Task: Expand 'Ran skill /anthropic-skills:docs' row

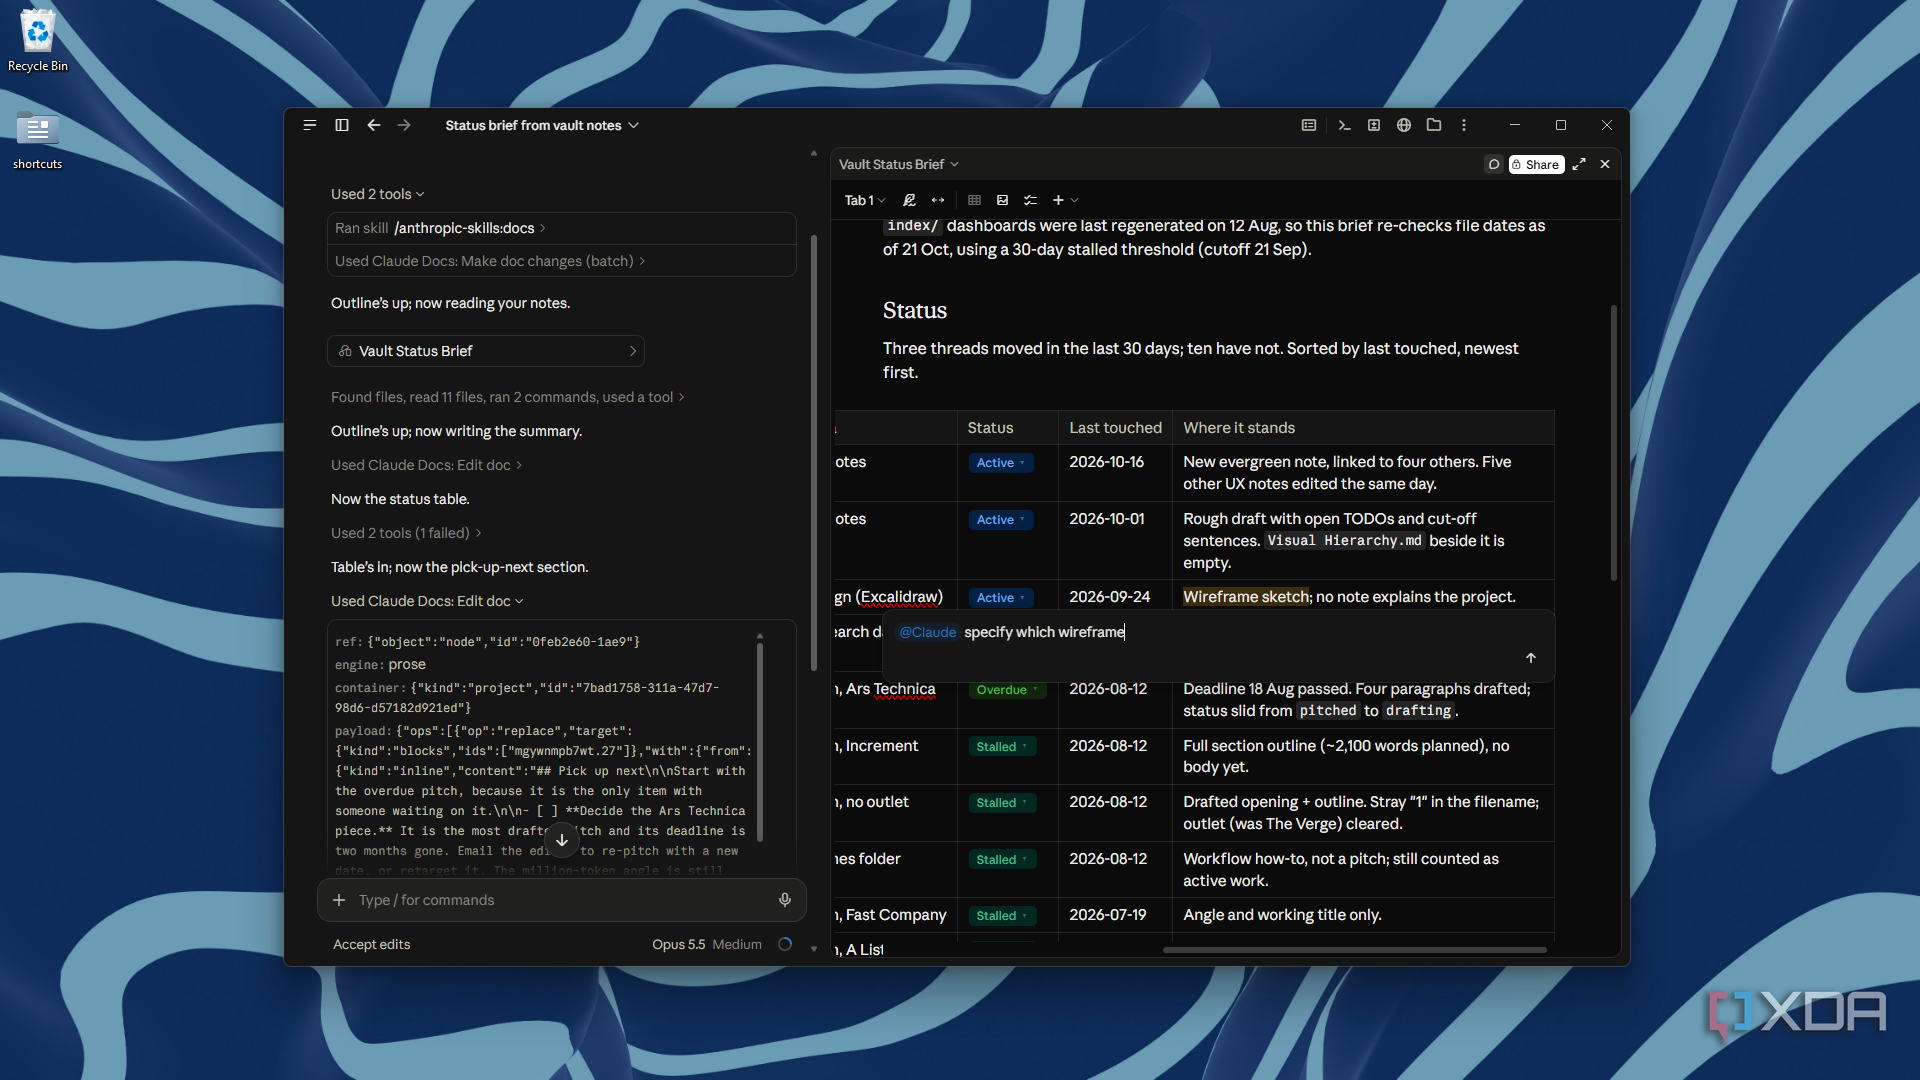Action: [x=561, y=228]
